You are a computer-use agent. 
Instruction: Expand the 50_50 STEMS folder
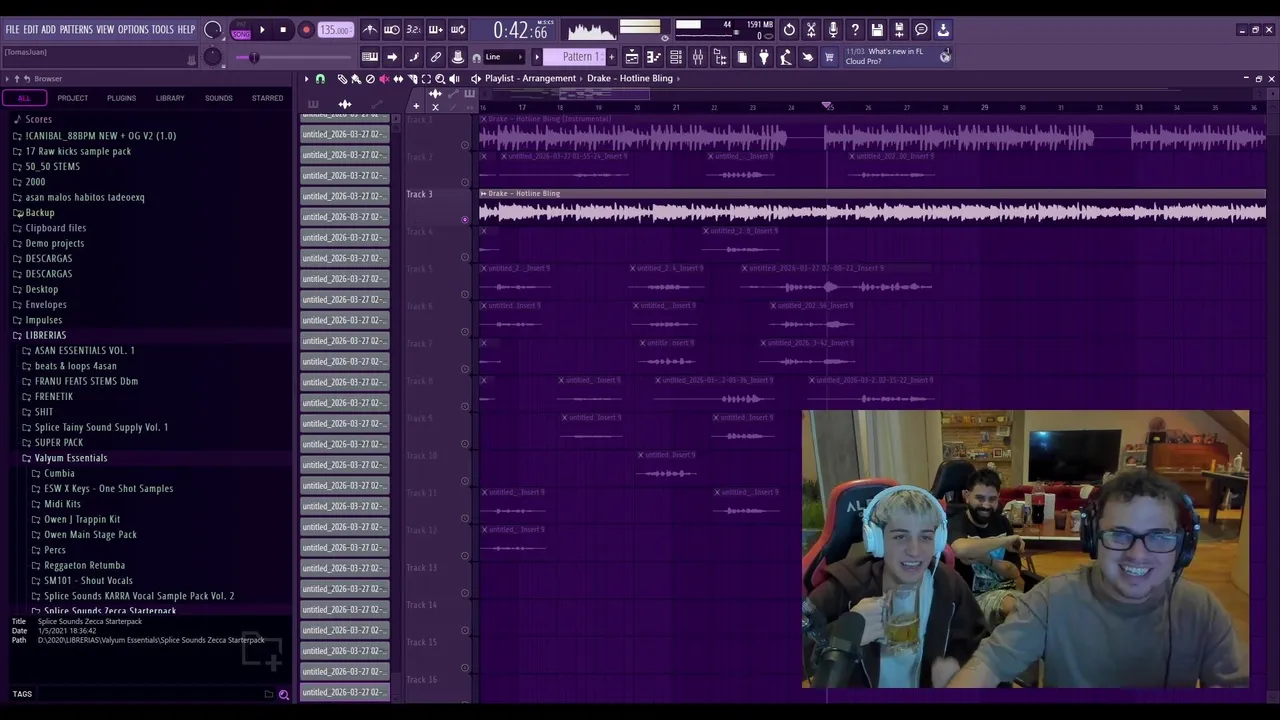point(52,166)
